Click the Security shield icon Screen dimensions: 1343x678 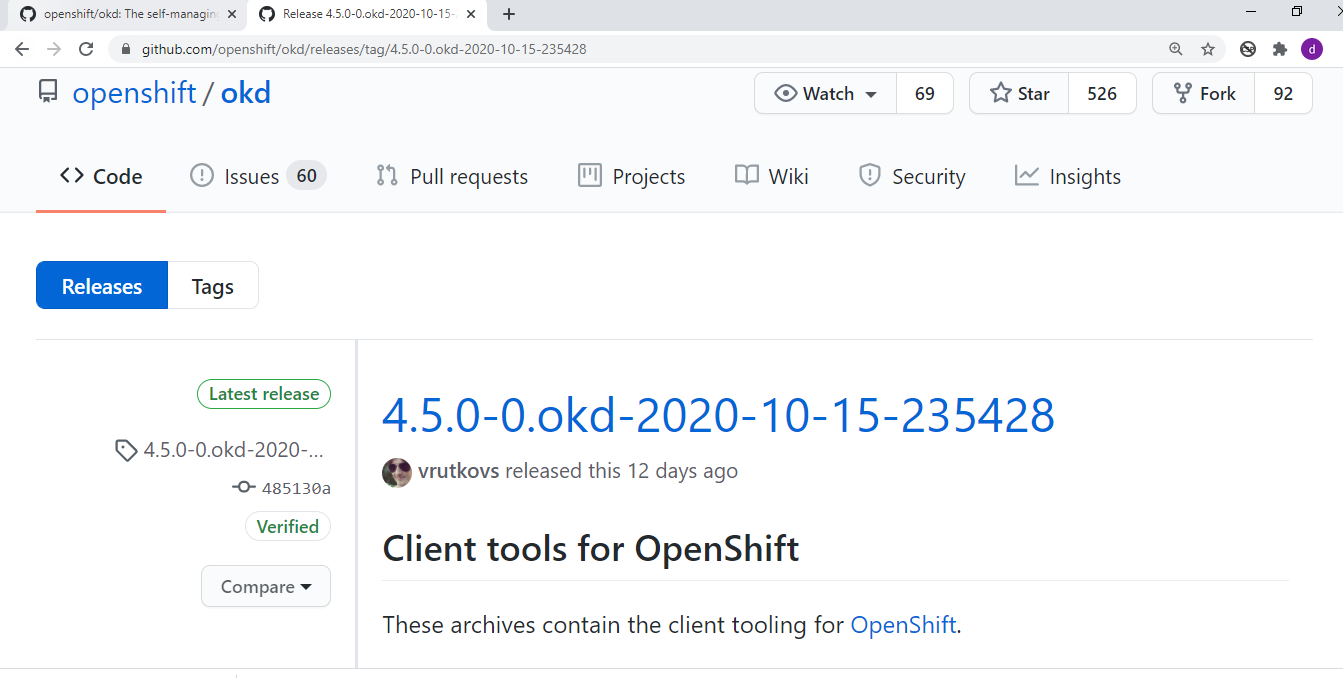click(870, 176)
